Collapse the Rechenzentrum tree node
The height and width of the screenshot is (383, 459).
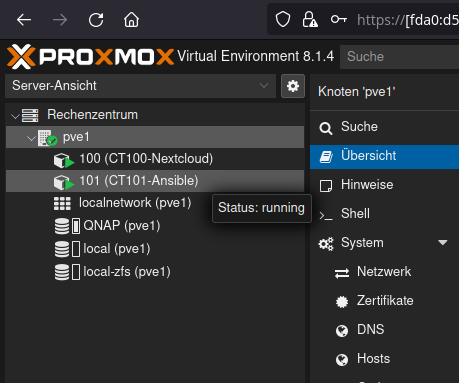point(15,116)
